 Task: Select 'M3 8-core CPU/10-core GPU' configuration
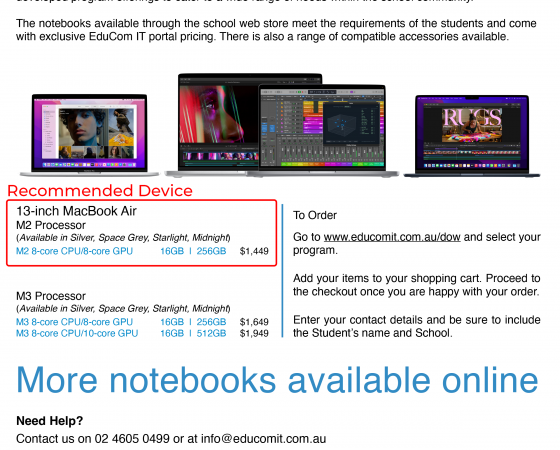click(x=77, y=333)
